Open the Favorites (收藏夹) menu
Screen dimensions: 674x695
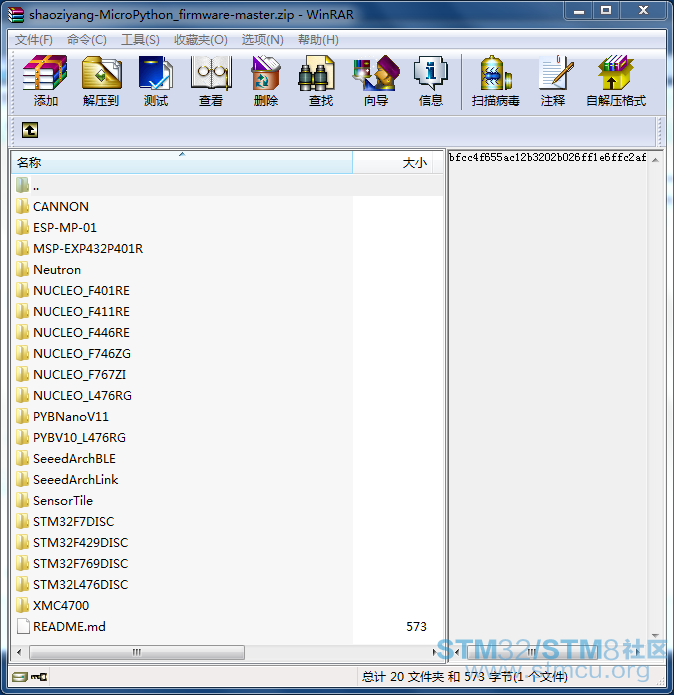[201, 40]
